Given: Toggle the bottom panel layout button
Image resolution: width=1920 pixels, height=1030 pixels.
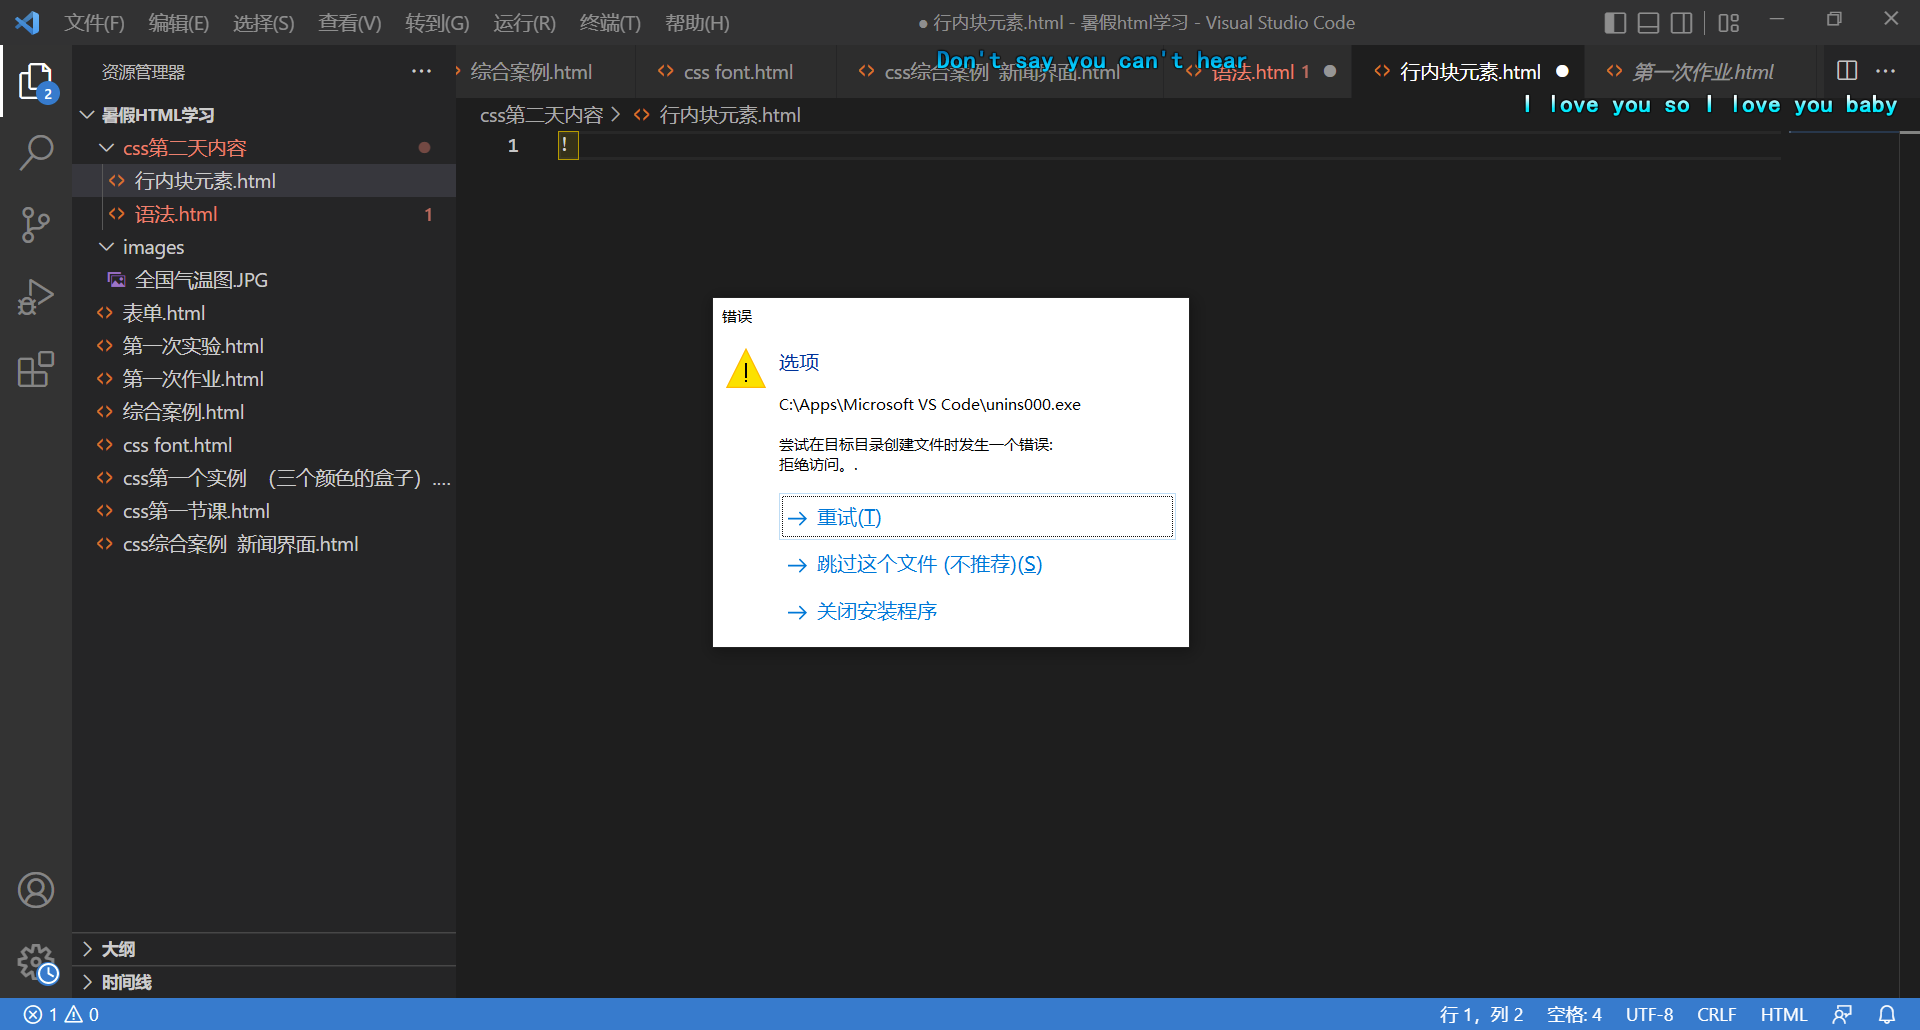Looking at the screenshot, I should point(1648,23).
